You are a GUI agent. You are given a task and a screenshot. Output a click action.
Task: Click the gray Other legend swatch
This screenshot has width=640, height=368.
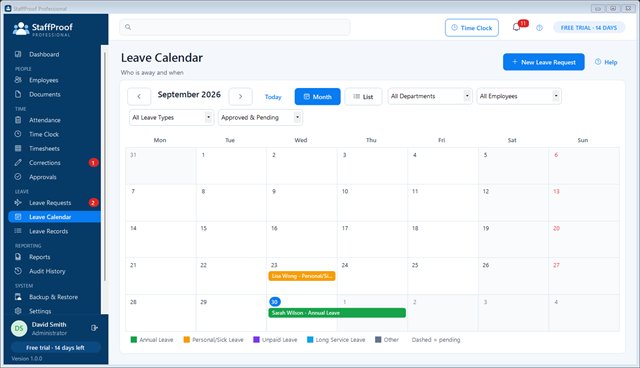[x=378, y=339]
